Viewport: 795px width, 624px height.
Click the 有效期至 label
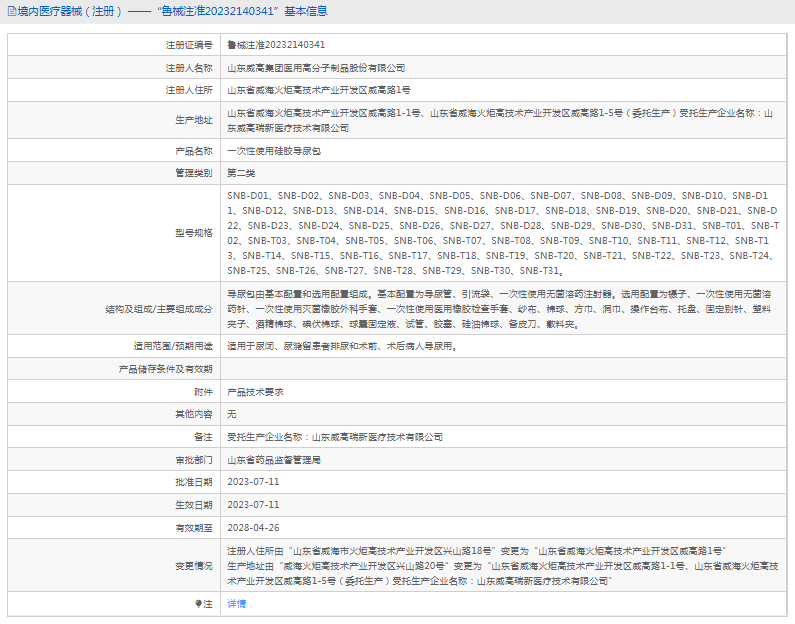(194, 528)
